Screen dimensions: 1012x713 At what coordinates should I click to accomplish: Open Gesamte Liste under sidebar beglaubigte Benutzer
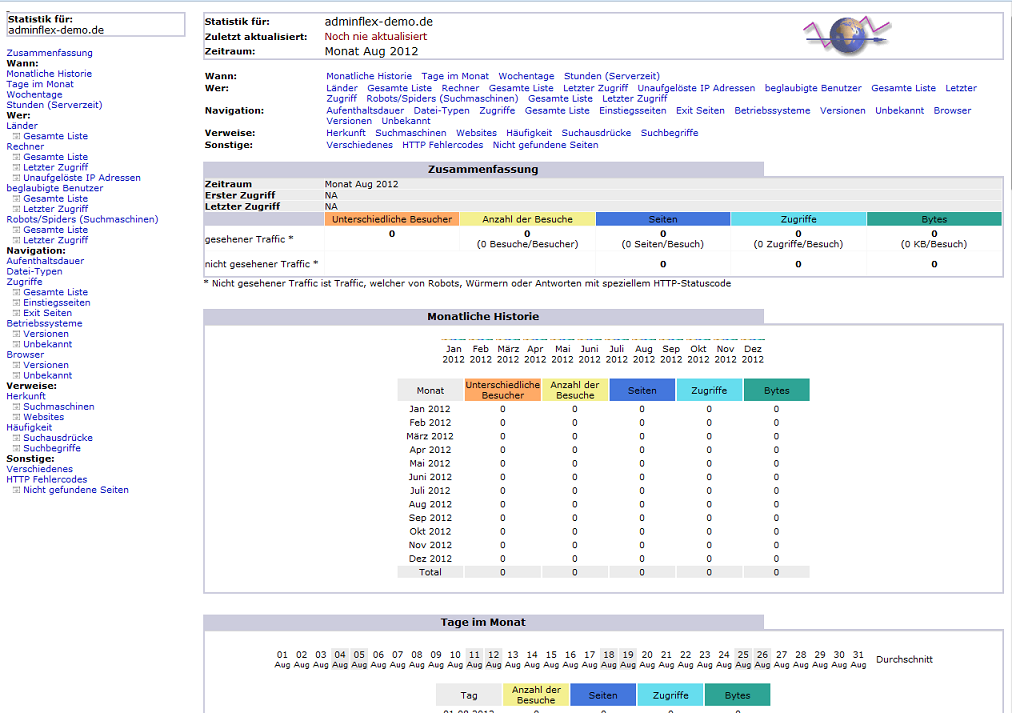click(56, 199)
